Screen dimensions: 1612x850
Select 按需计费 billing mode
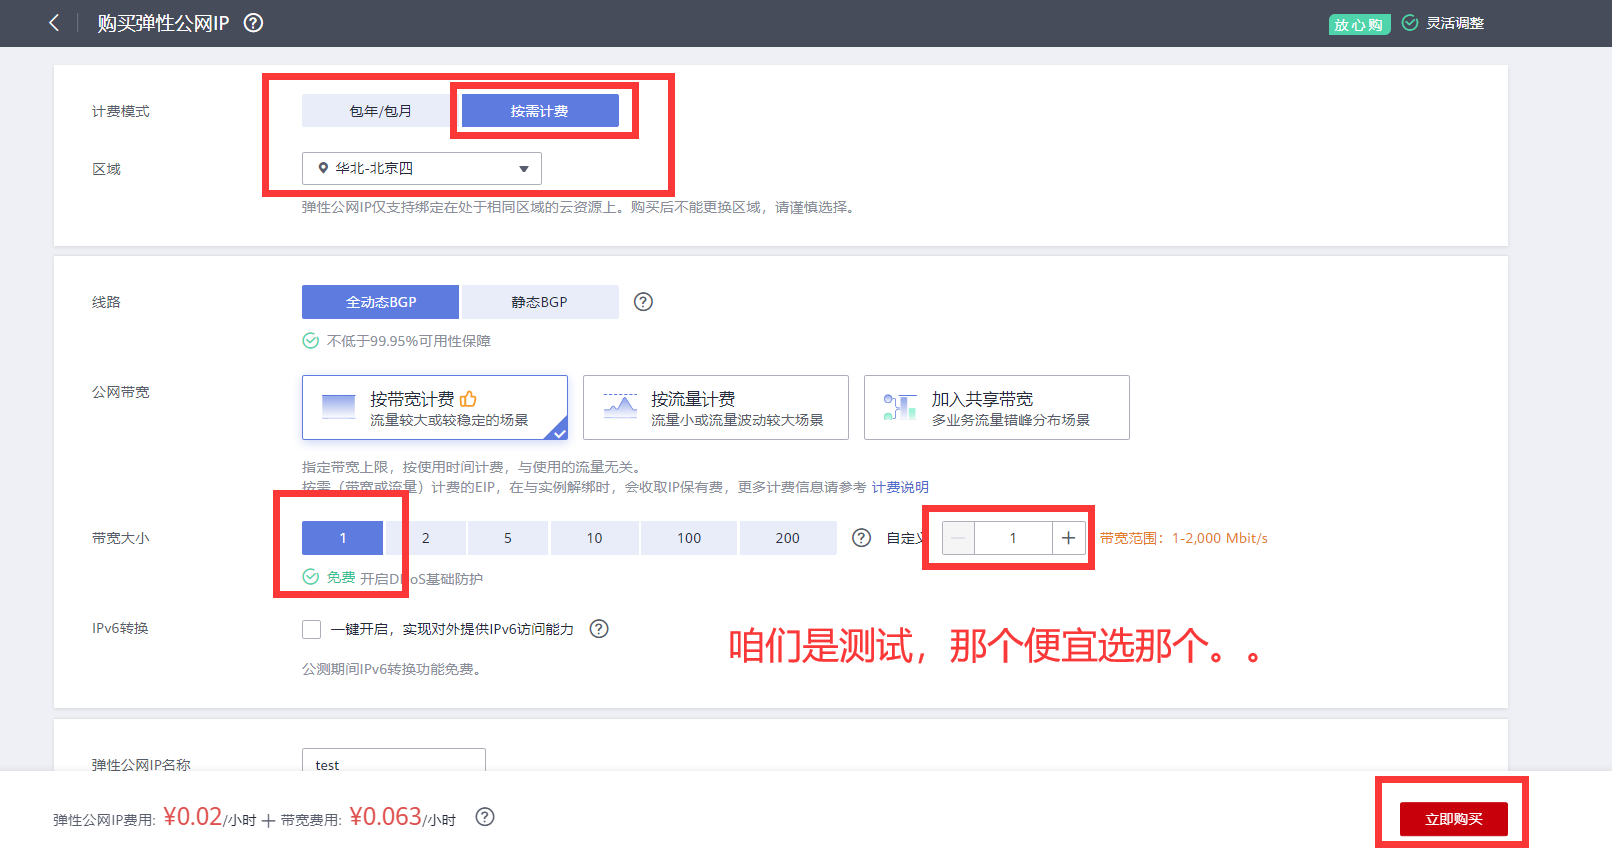click(539, 111)
